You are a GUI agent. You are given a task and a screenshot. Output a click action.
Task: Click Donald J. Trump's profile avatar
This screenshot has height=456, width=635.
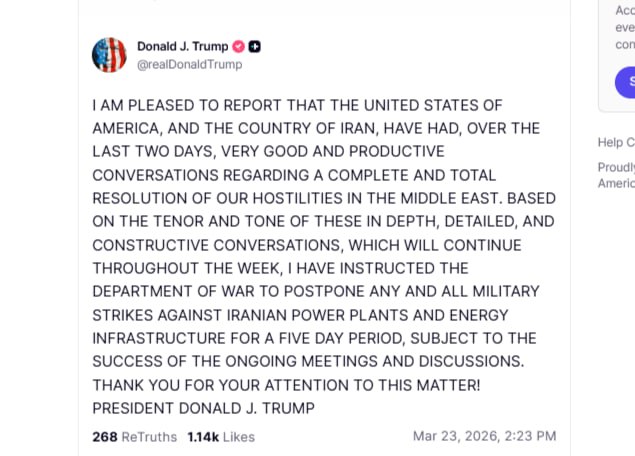tap(109, 55)
